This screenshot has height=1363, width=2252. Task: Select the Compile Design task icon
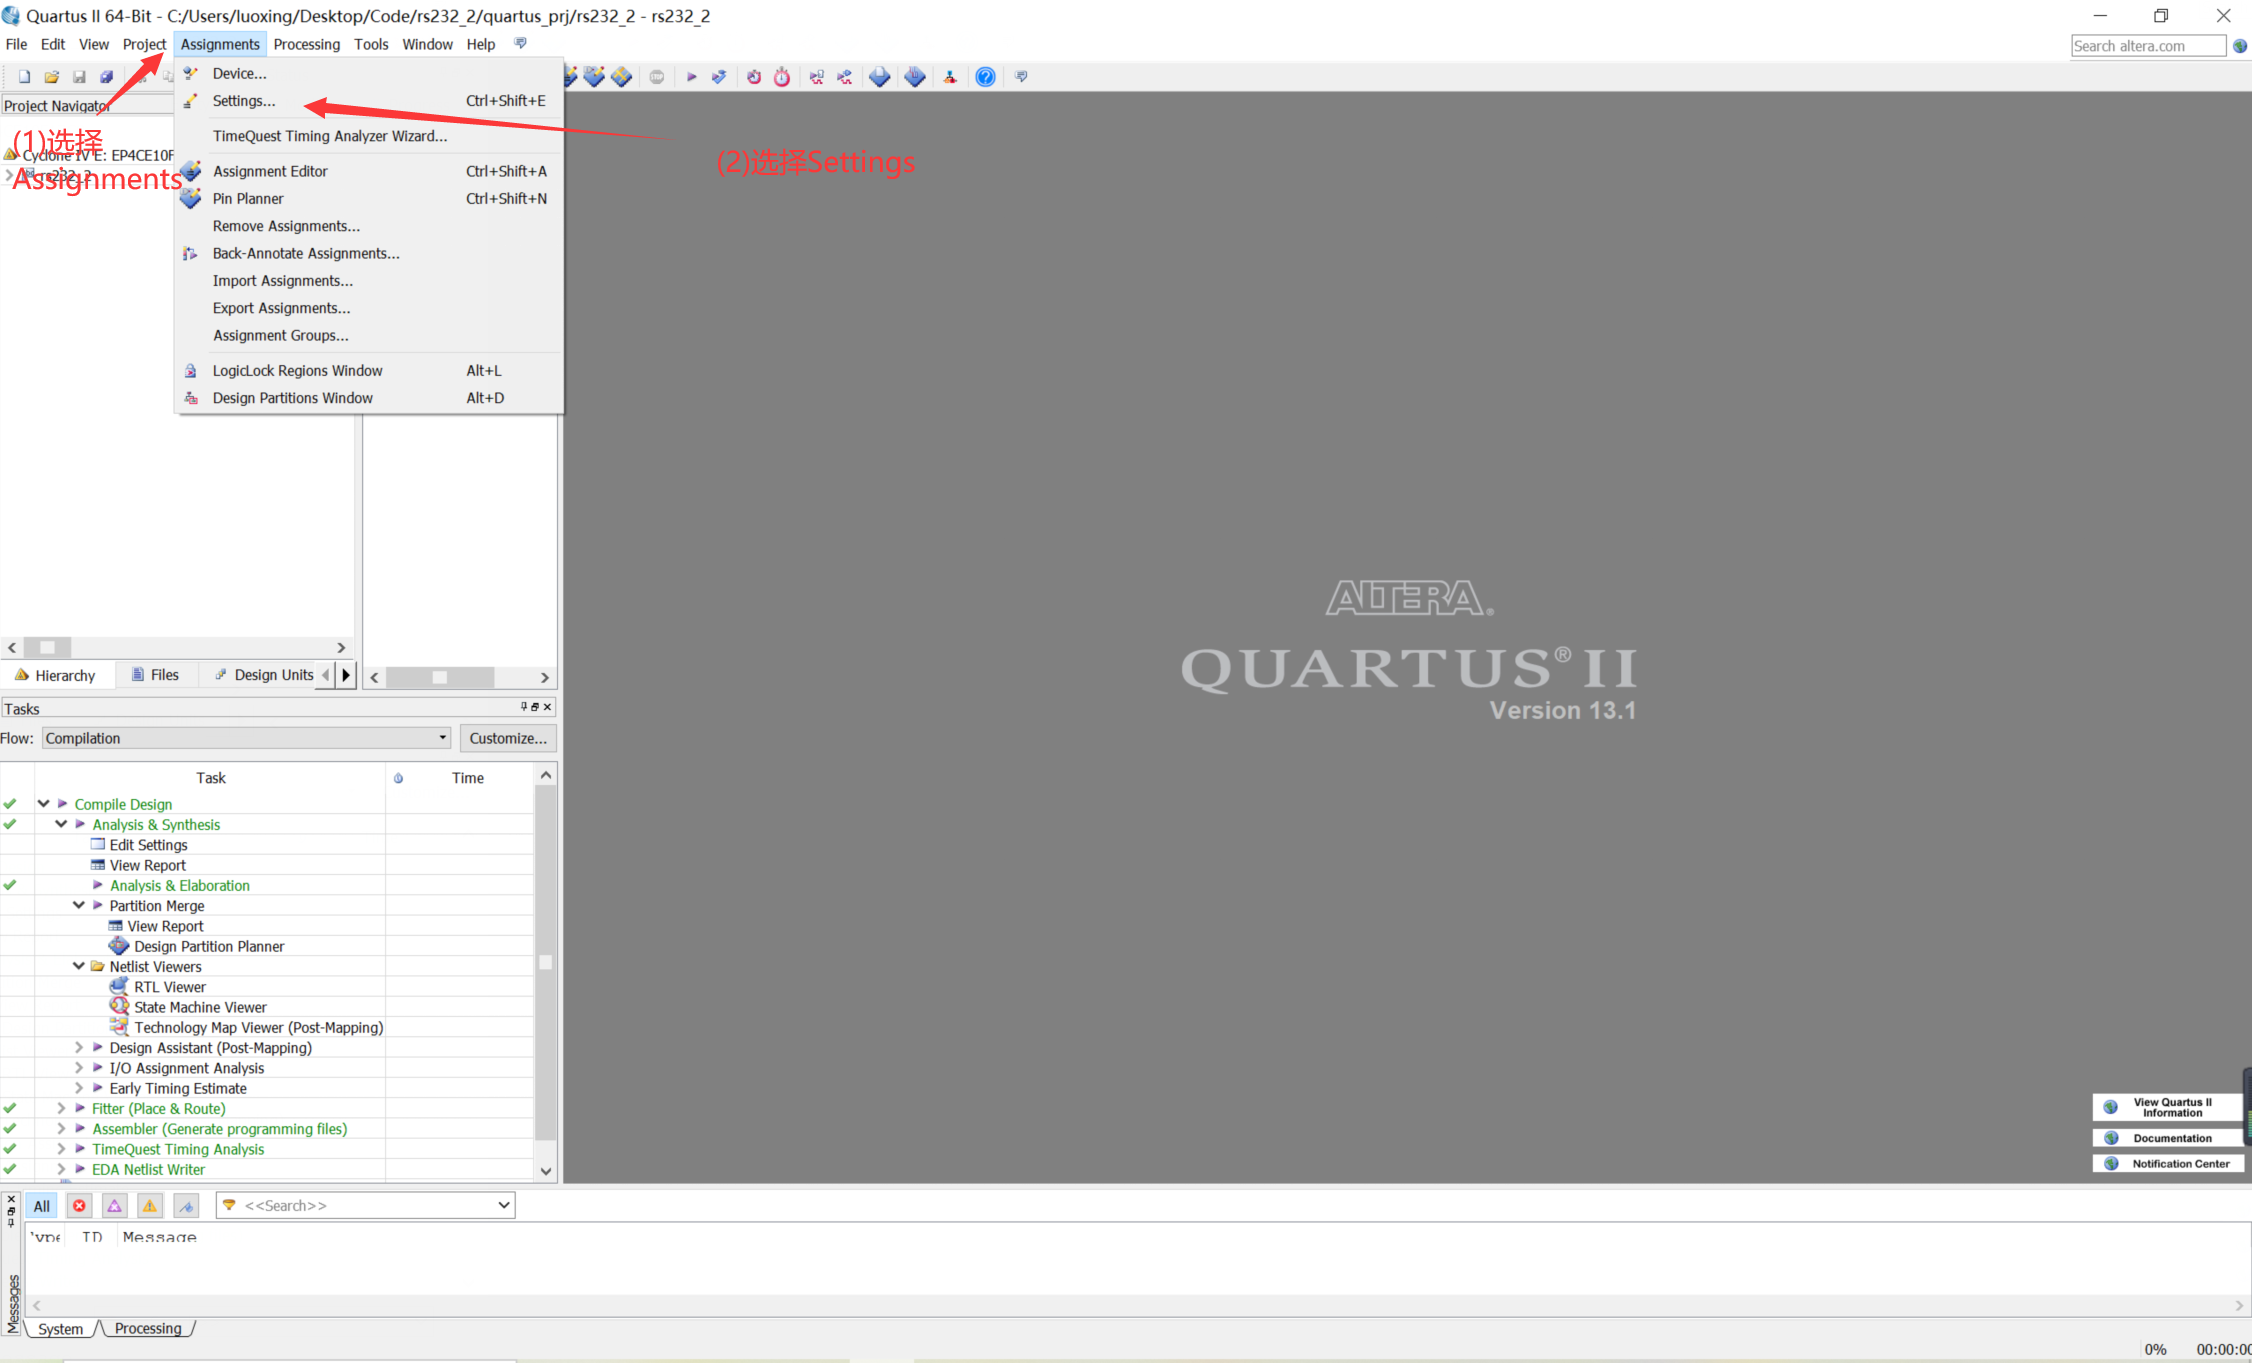coord(63,803)
